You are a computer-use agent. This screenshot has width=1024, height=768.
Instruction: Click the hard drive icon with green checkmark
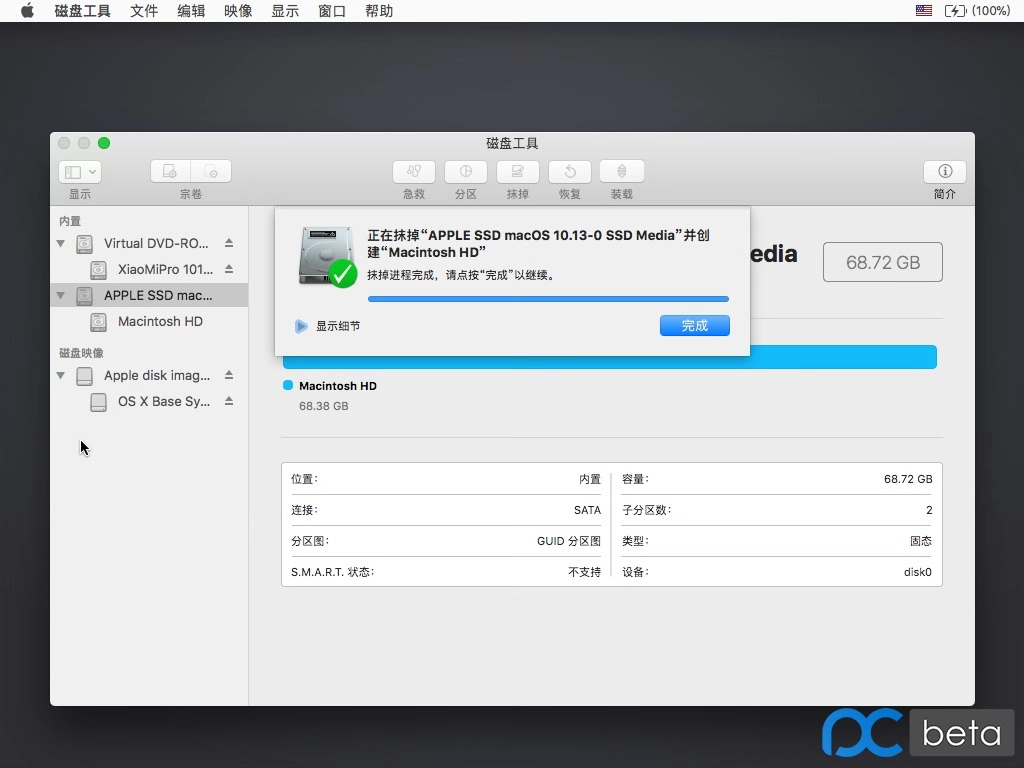(327, 257)
